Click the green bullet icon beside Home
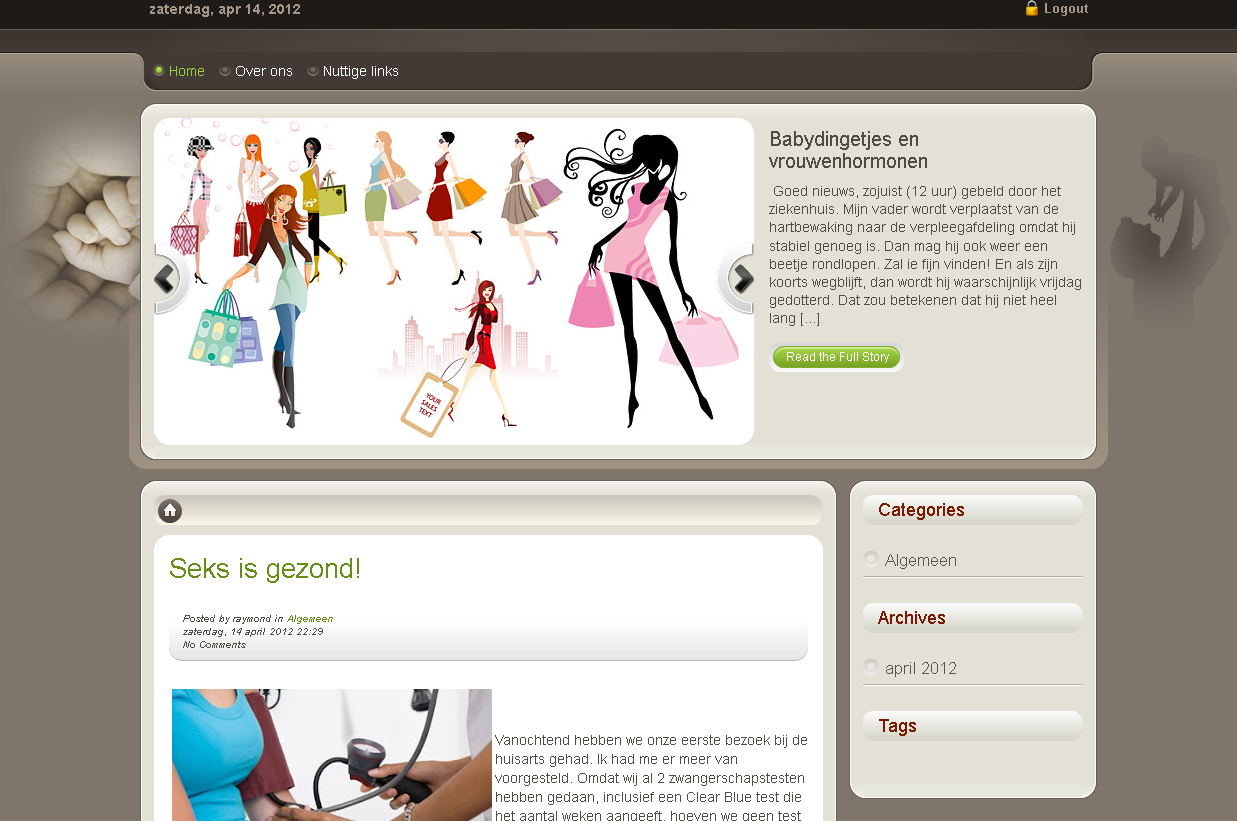This screenshot has width=1237, height=821. [158, 70]
